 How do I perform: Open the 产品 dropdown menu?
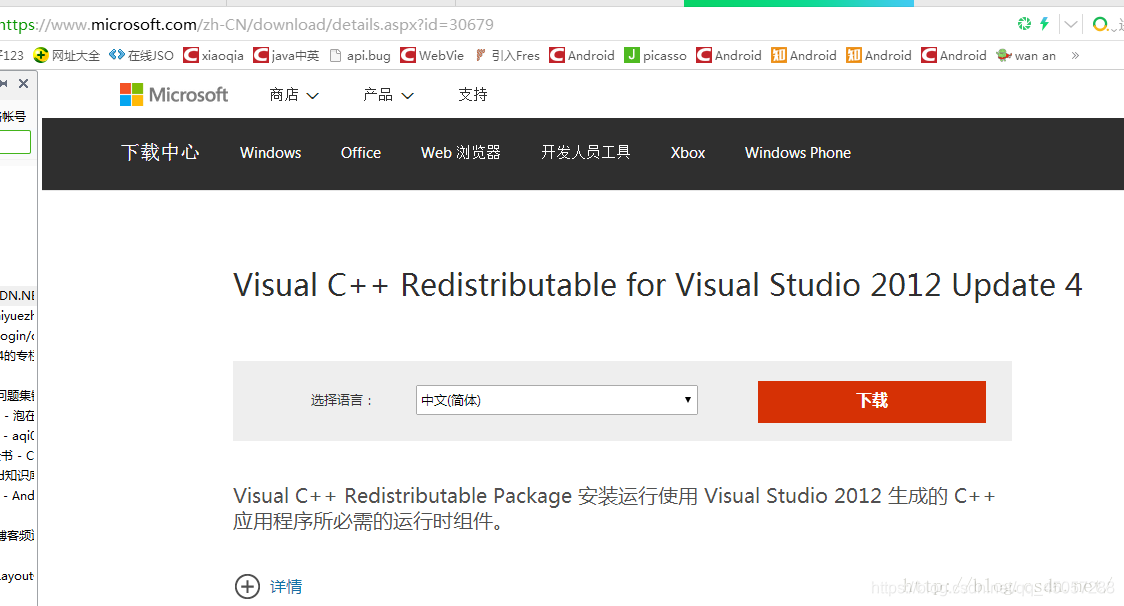click(388, 95)
